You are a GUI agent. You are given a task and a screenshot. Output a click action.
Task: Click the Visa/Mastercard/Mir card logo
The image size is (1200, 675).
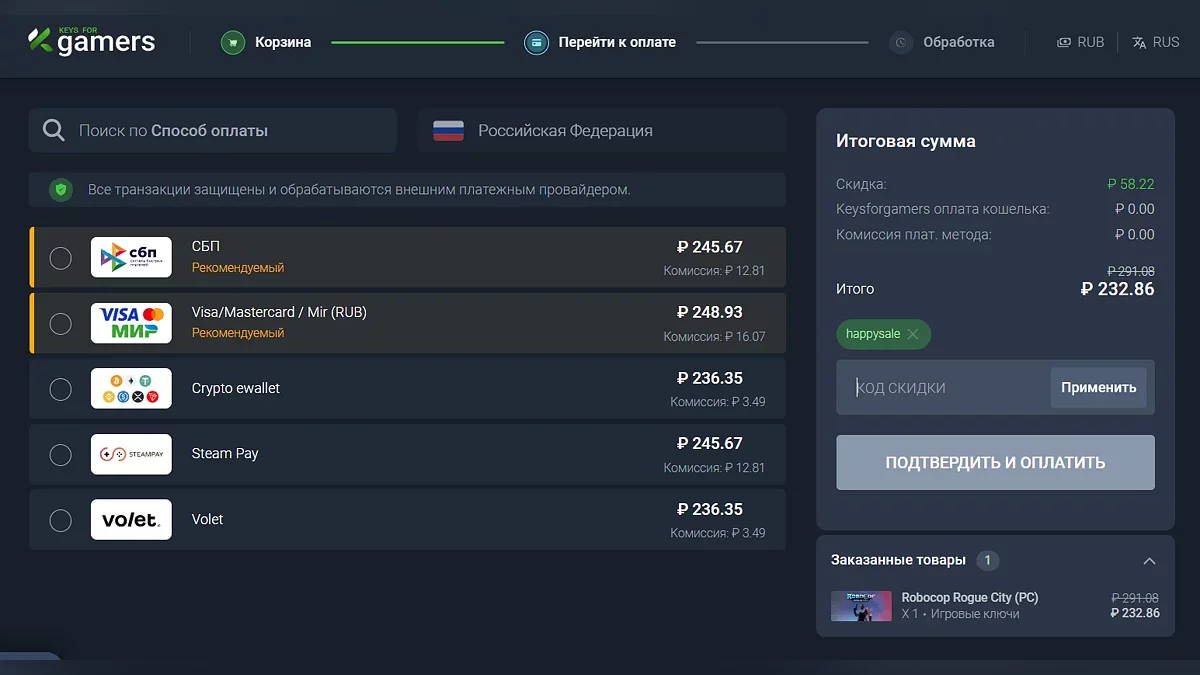click(131, 323)
